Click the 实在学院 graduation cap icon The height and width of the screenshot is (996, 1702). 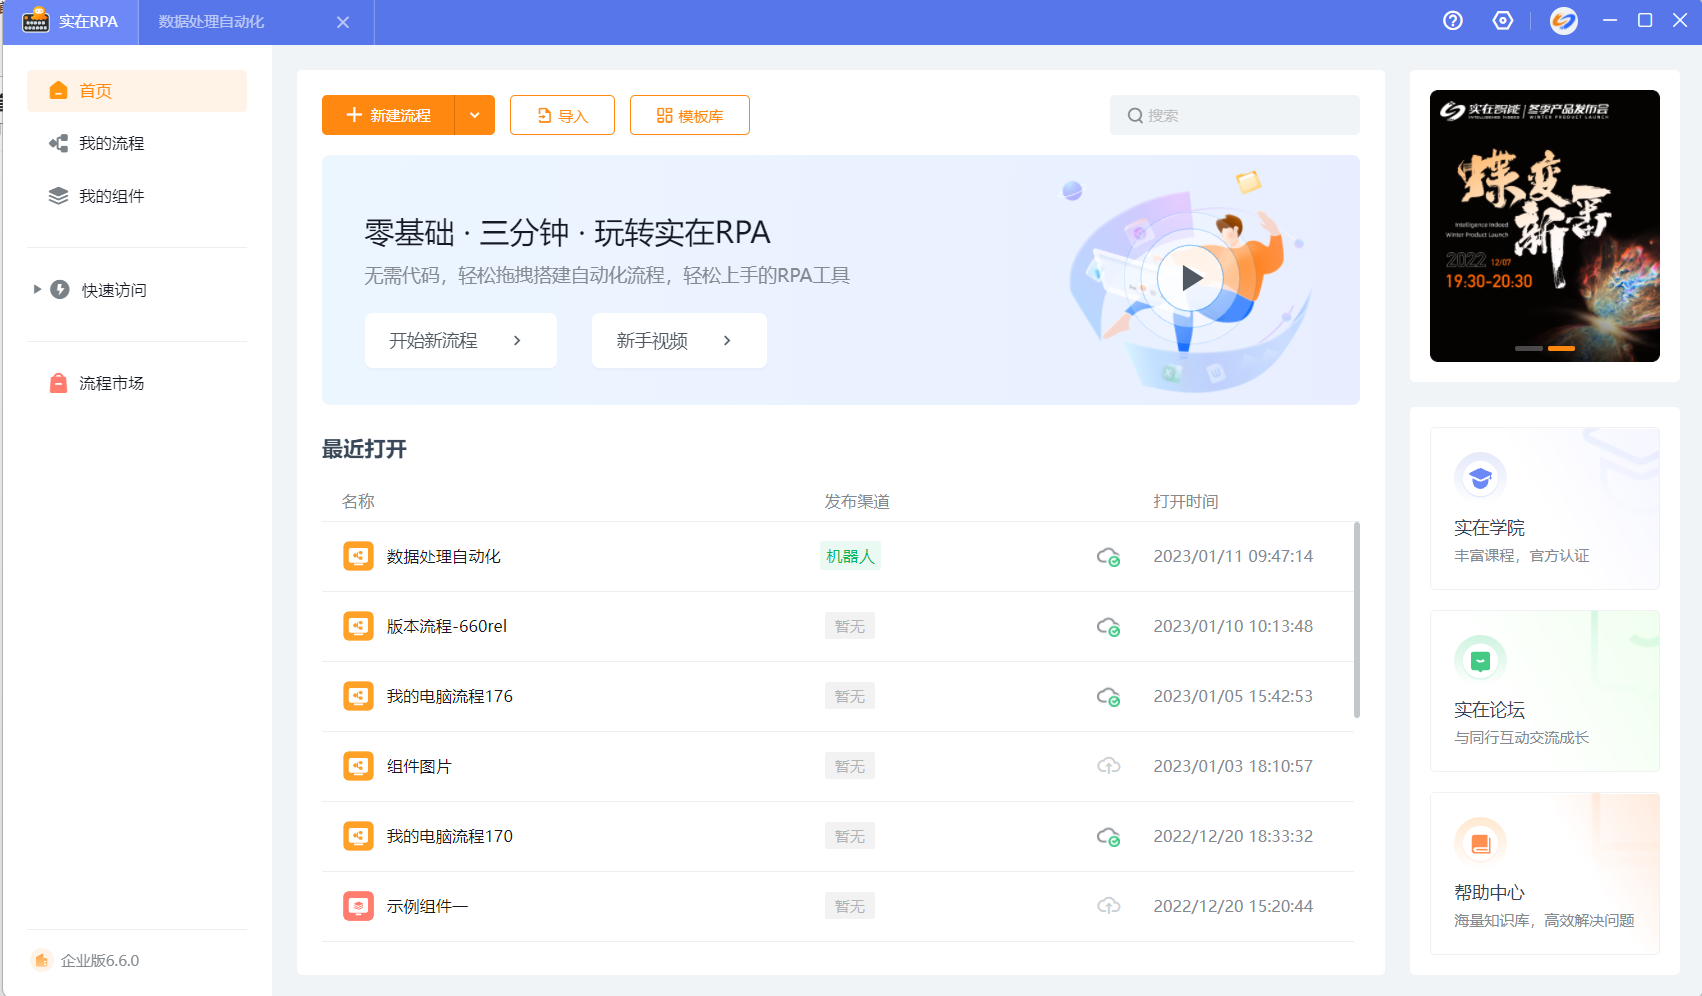1480,478
